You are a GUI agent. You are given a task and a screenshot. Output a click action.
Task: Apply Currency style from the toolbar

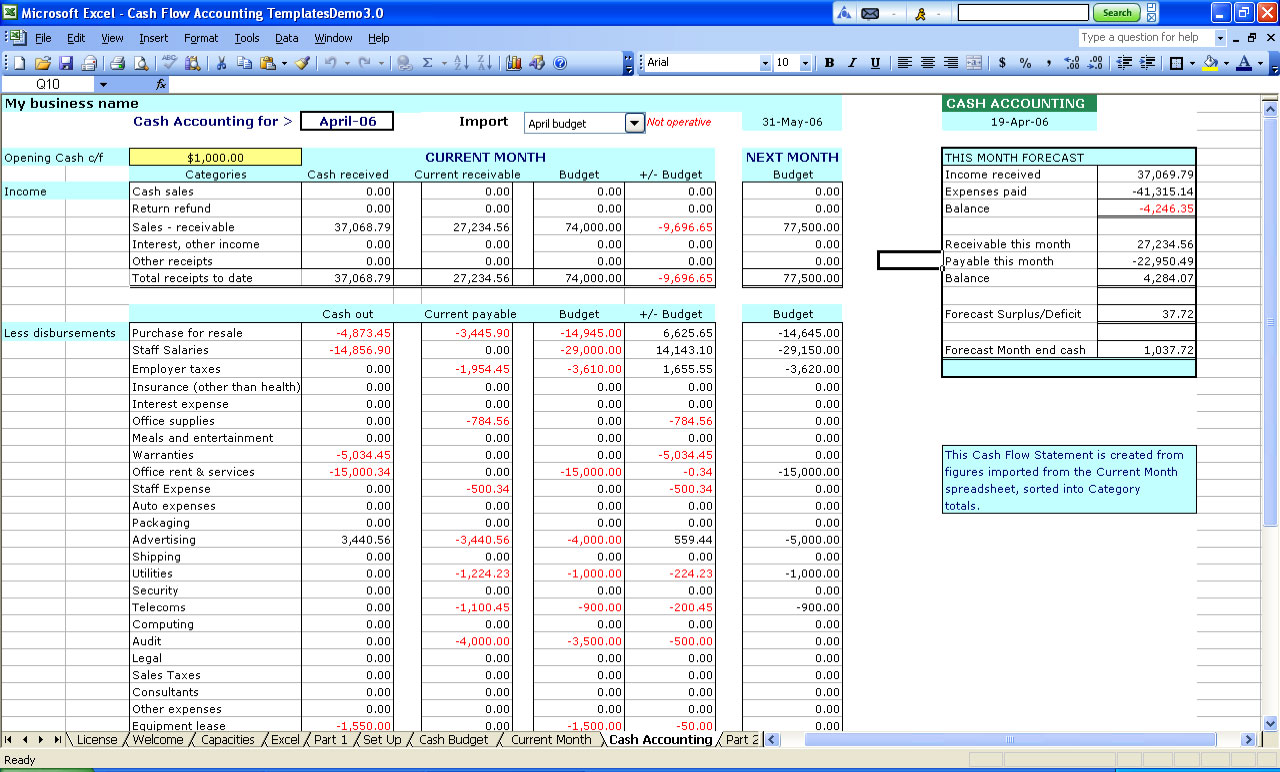click(1002, 63)
